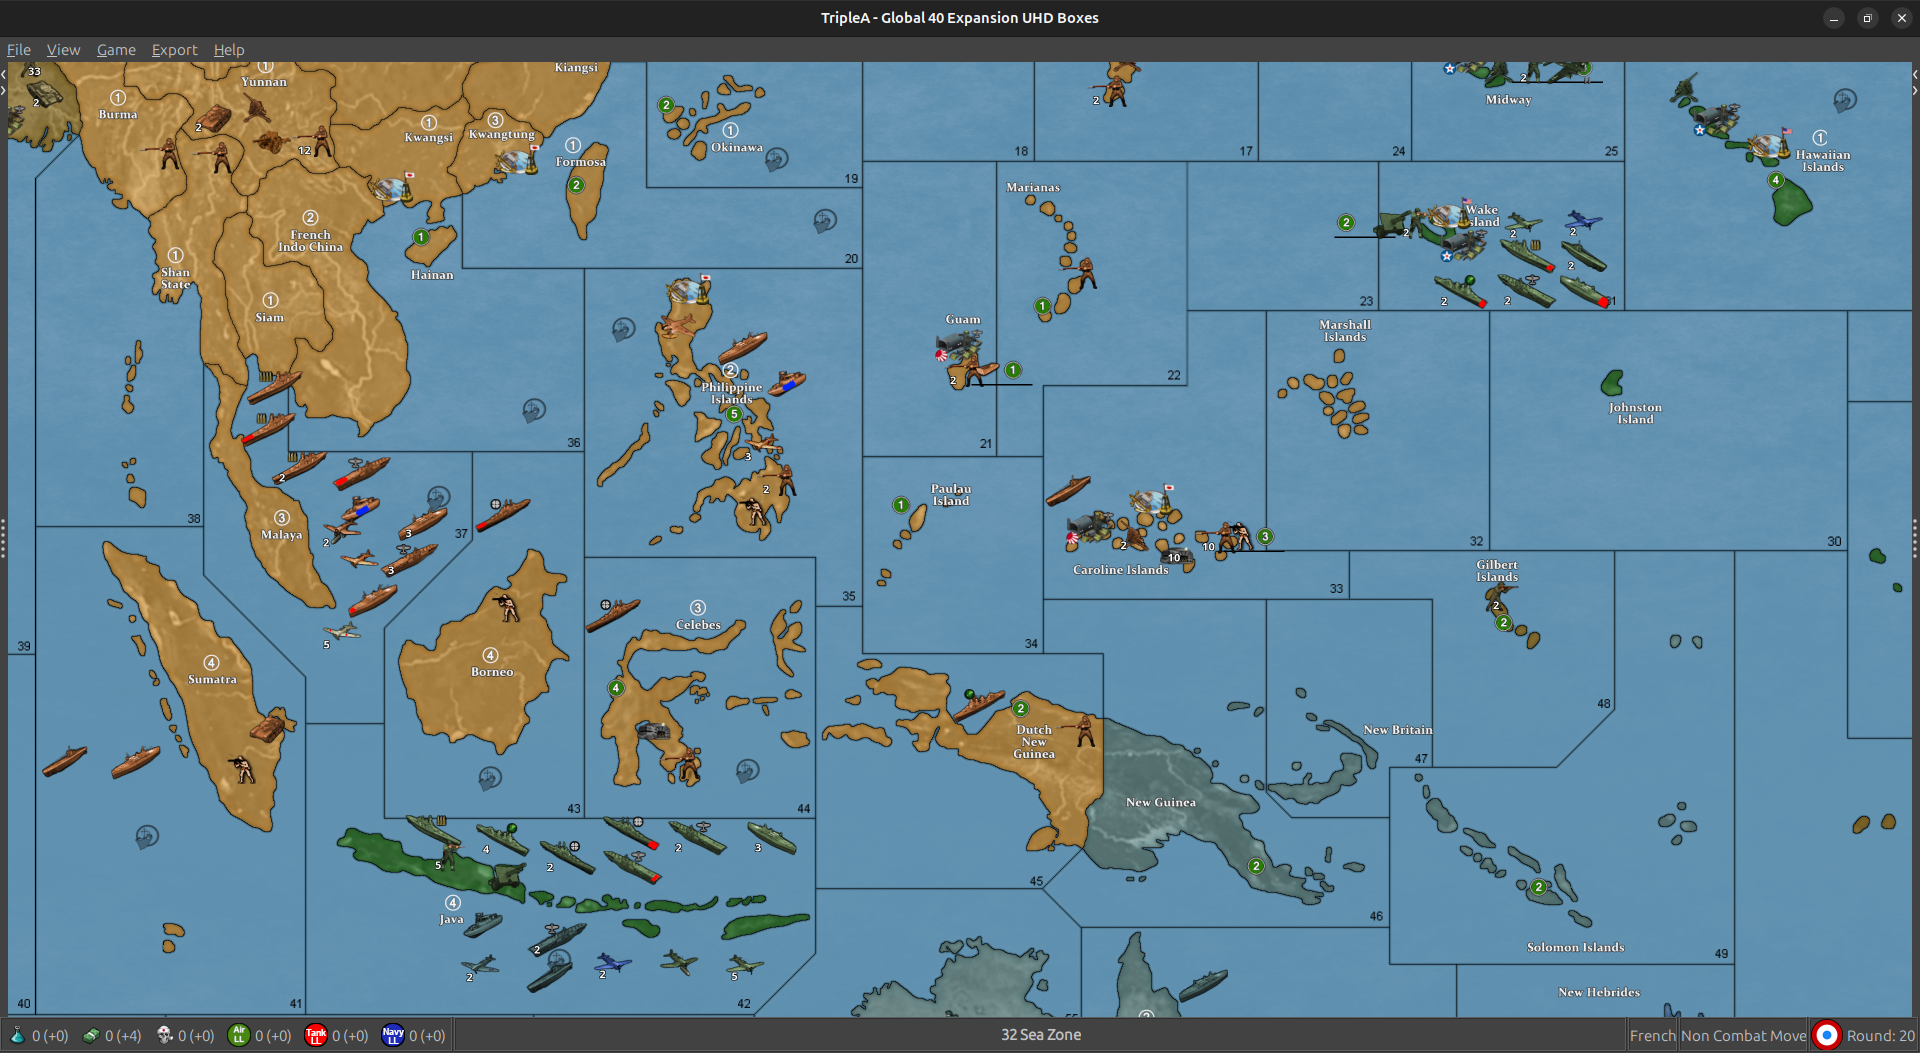Open the Game menu
Image resolution: width=1920 pixels, height=1053 pixels.
[x=116, y=50]
